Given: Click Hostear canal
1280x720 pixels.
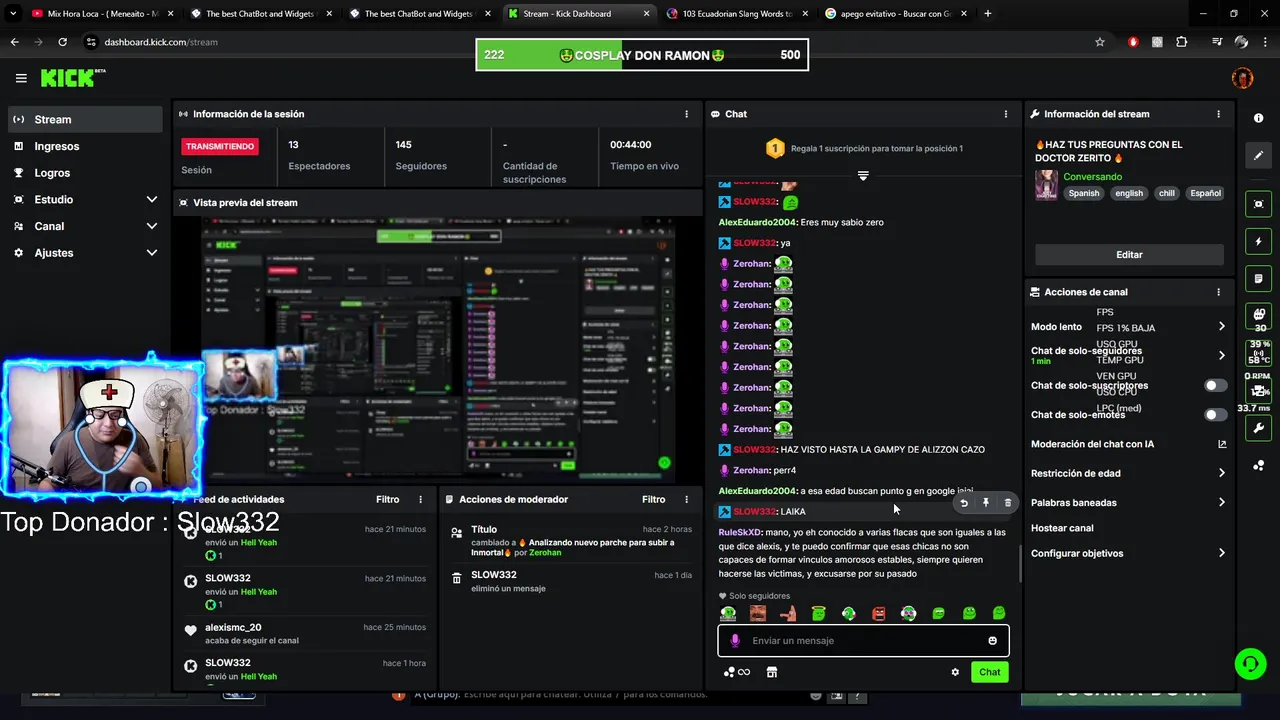Looking at the screenshot, I should 1062,528.
